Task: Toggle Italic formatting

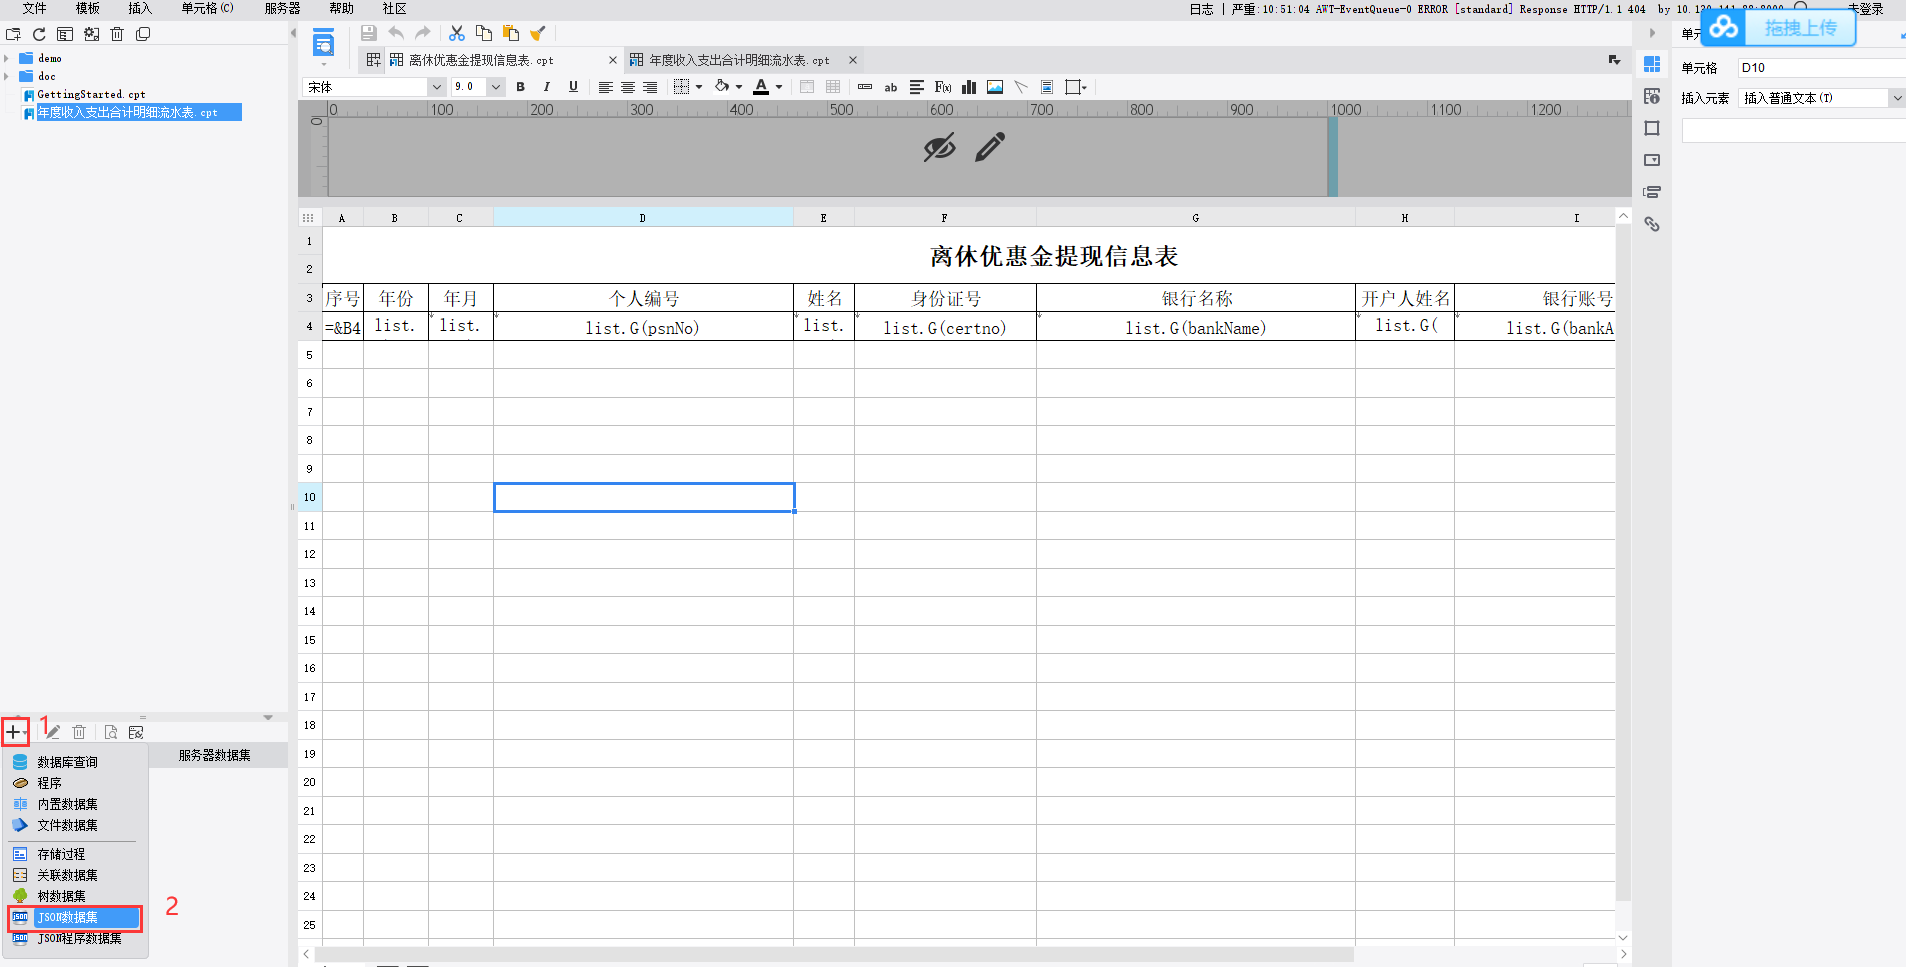Action: pyautogui.click(x=546, y=87)
